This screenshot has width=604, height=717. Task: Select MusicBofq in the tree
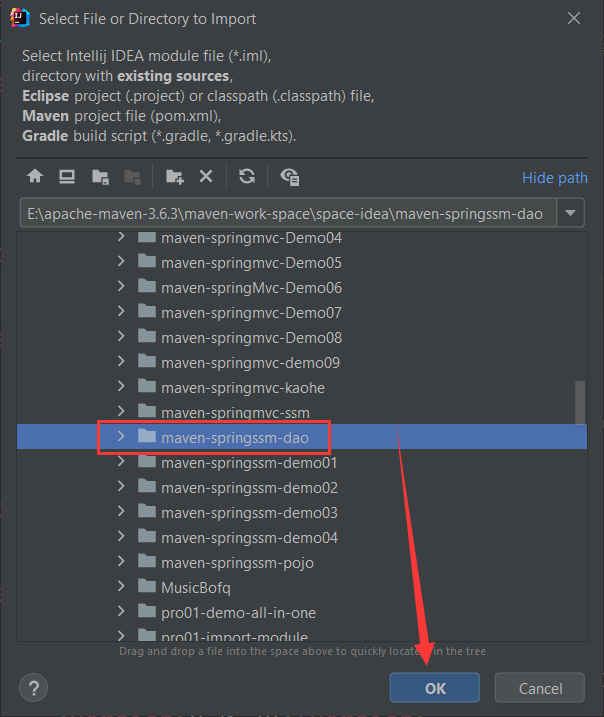click(x=196, y=588)
